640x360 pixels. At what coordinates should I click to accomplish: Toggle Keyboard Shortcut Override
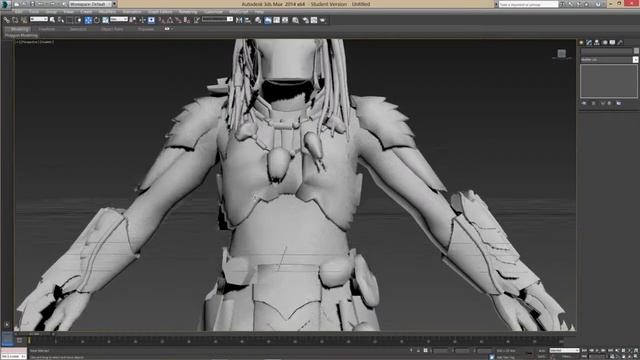pos(151,20)
